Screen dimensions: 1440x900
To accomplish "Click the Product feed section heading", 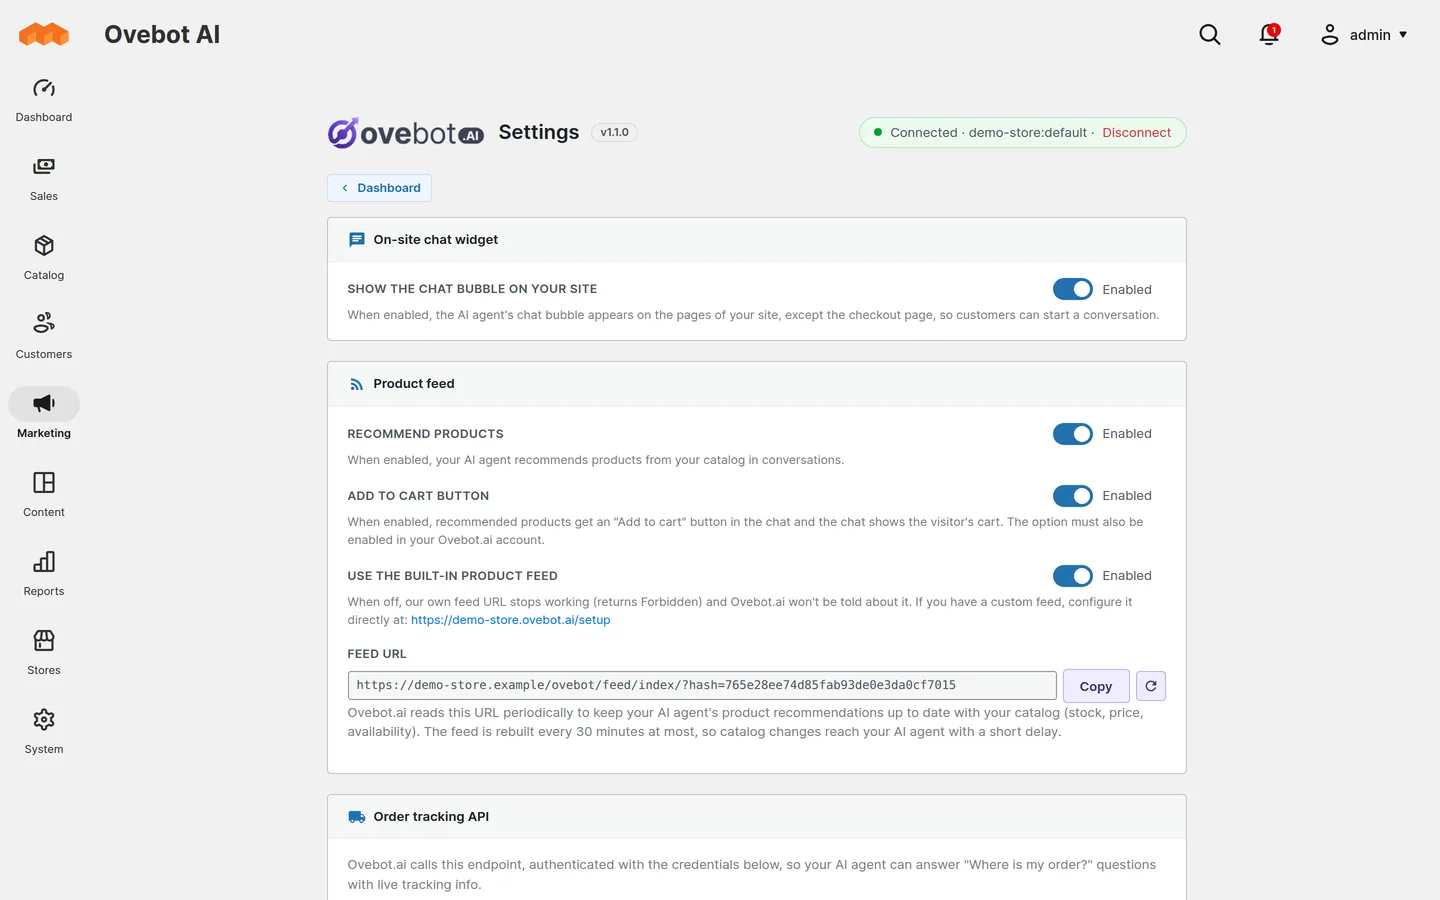I will point(414,384).
